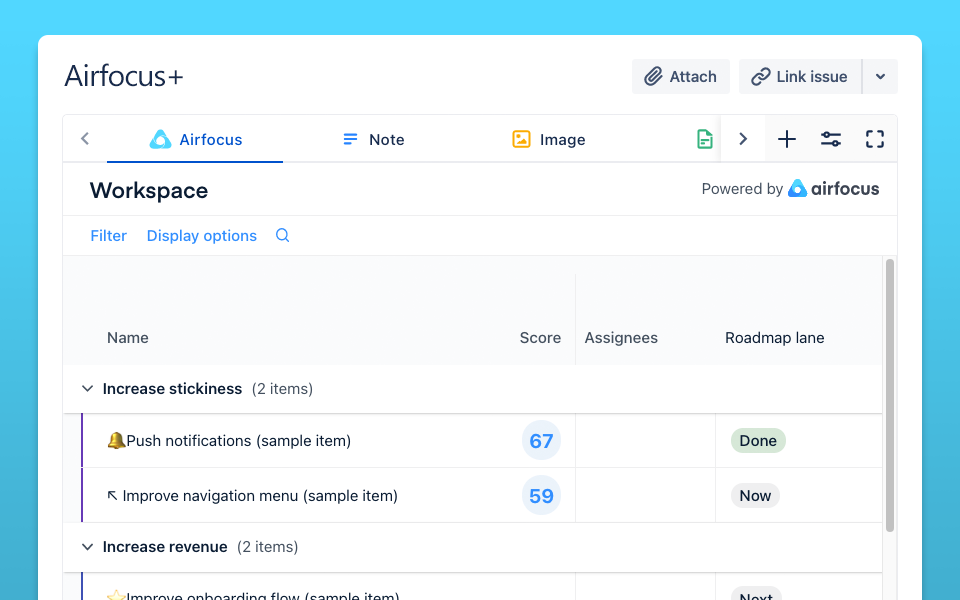Click the Link issue button

coord(800,77)
